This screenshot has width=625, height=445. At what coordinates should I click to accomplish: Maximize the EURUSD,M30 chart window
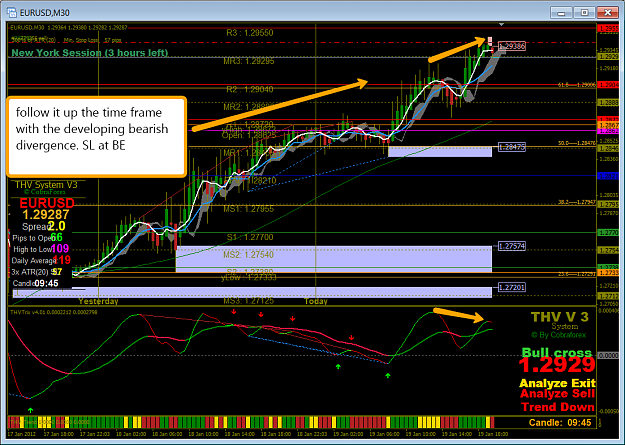pyautogui.click(x=584, y=13)
